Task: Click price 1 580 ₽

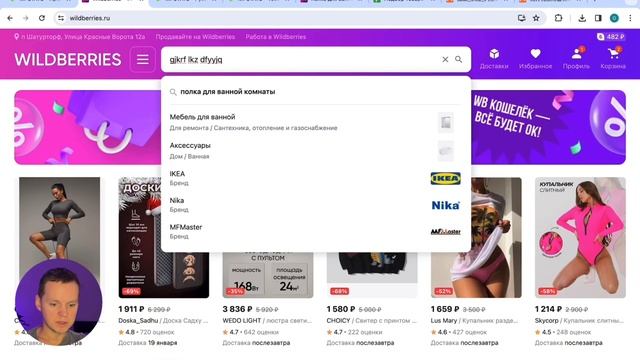Action: (x=341, y=309)
